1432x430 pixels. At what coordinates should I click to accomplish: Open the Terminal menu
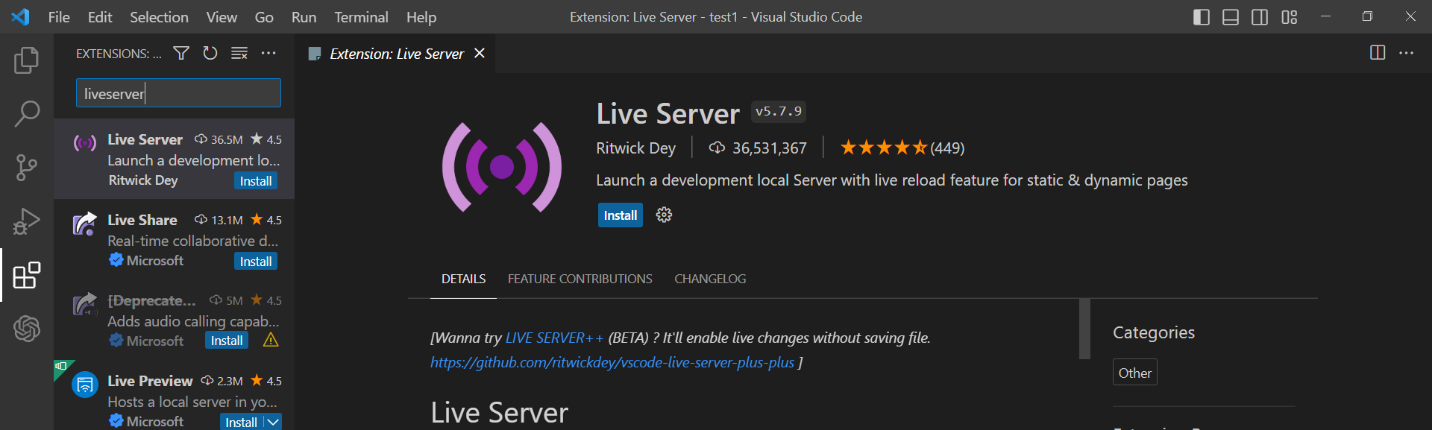(362, 17)
